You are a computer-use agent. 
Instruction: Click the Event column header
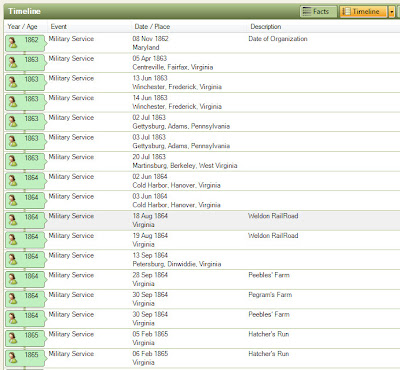click(59, 27)
